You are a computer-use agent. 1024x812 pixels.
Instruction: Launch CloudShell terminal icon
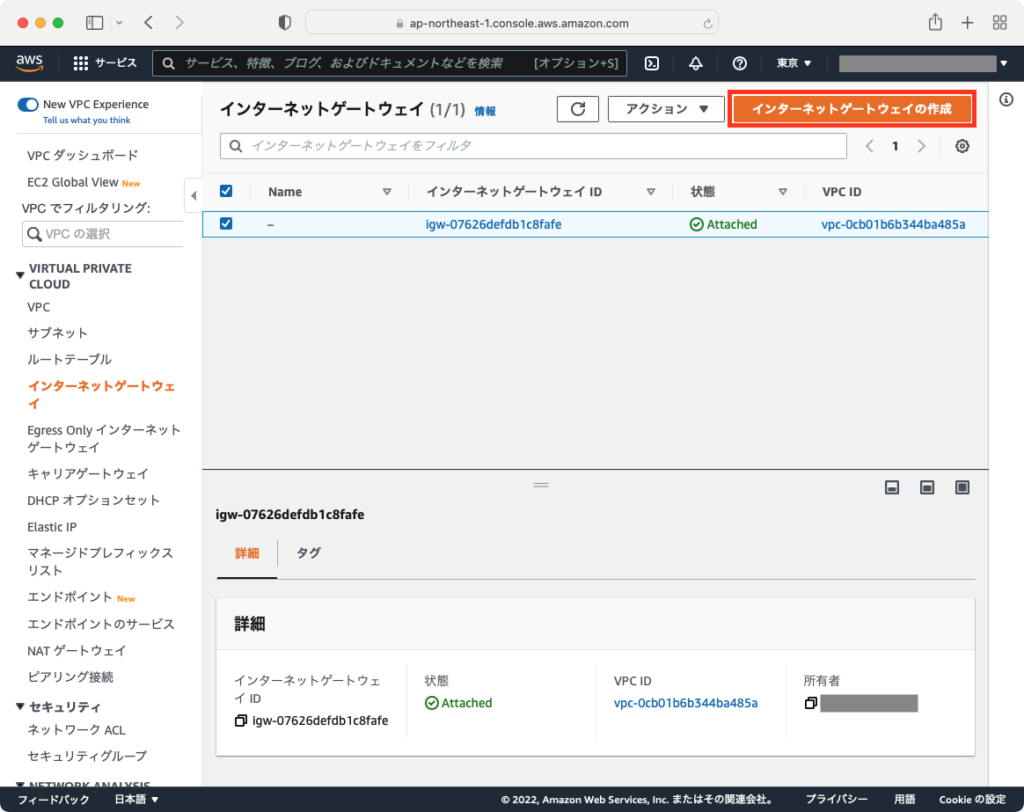[652, 63]
